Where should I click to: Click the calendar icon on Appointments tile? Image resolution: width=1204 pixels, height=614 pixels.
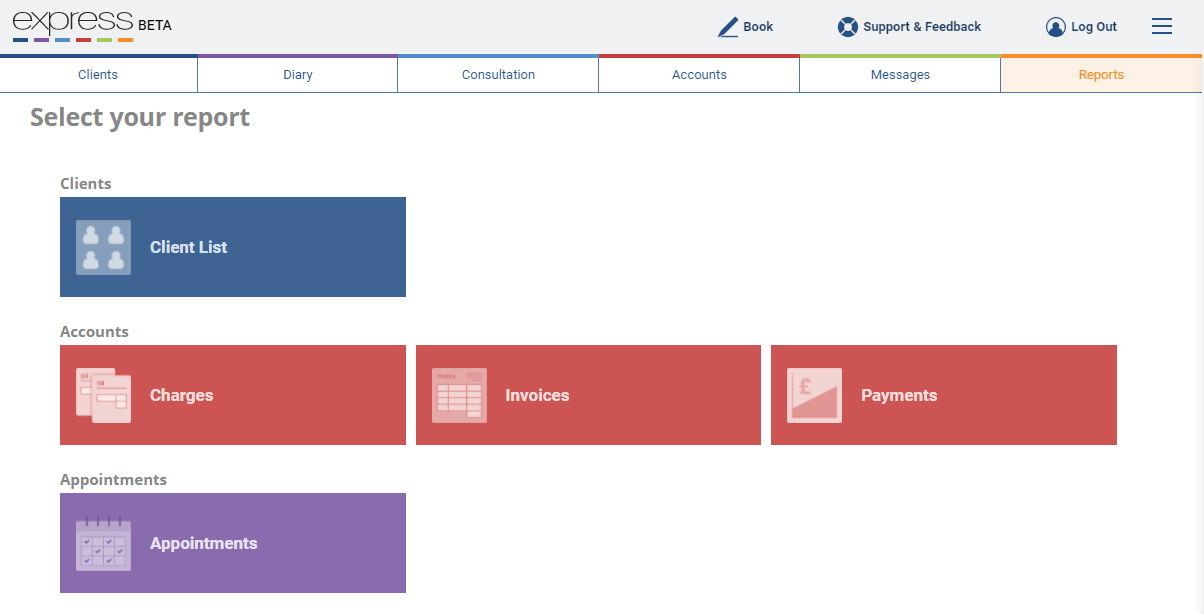pyautogui.click(x=104, y=543)
